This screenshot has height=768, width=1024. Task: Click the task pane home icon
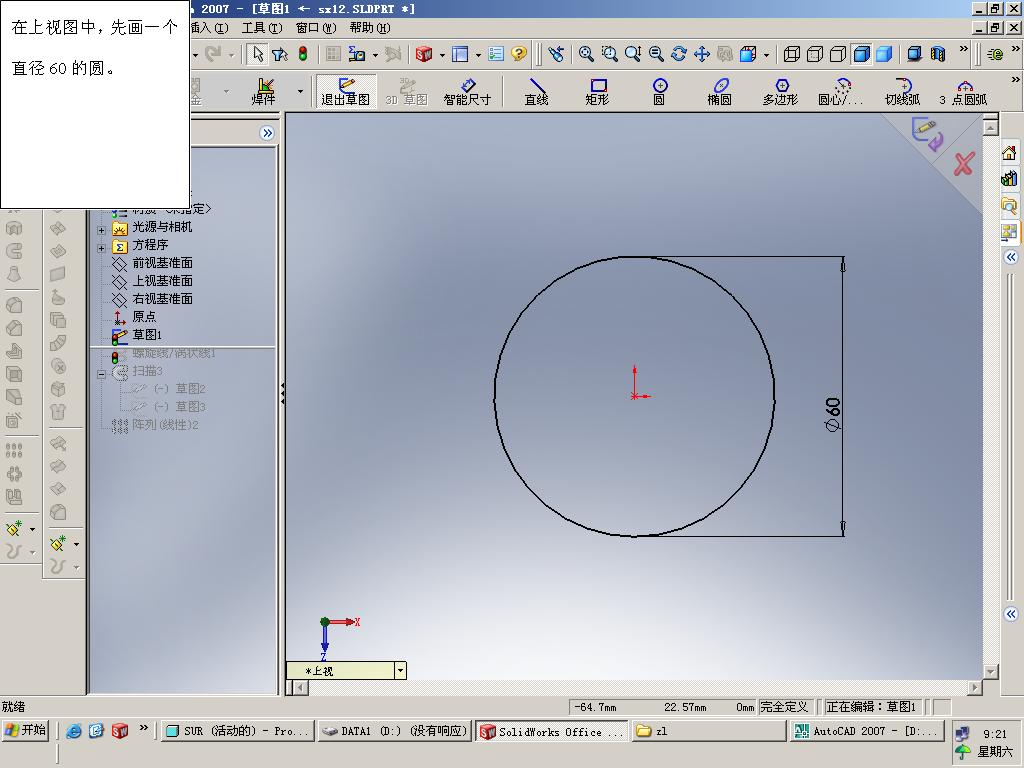[1009, 153]
